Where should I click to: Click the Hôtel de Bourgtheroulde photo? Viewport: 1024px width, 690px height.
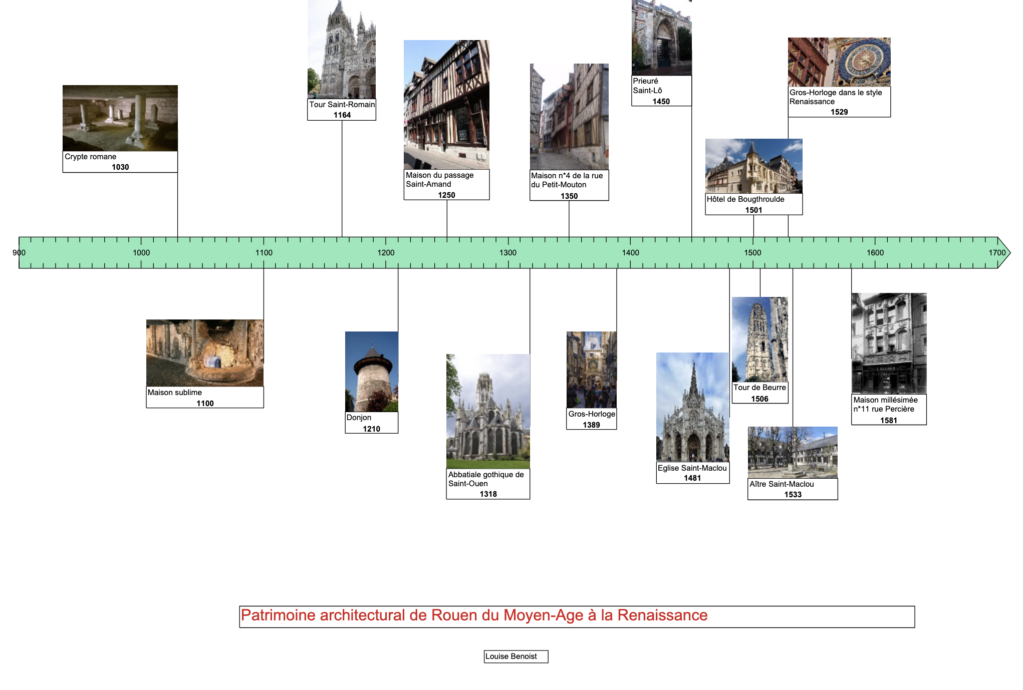753,166
